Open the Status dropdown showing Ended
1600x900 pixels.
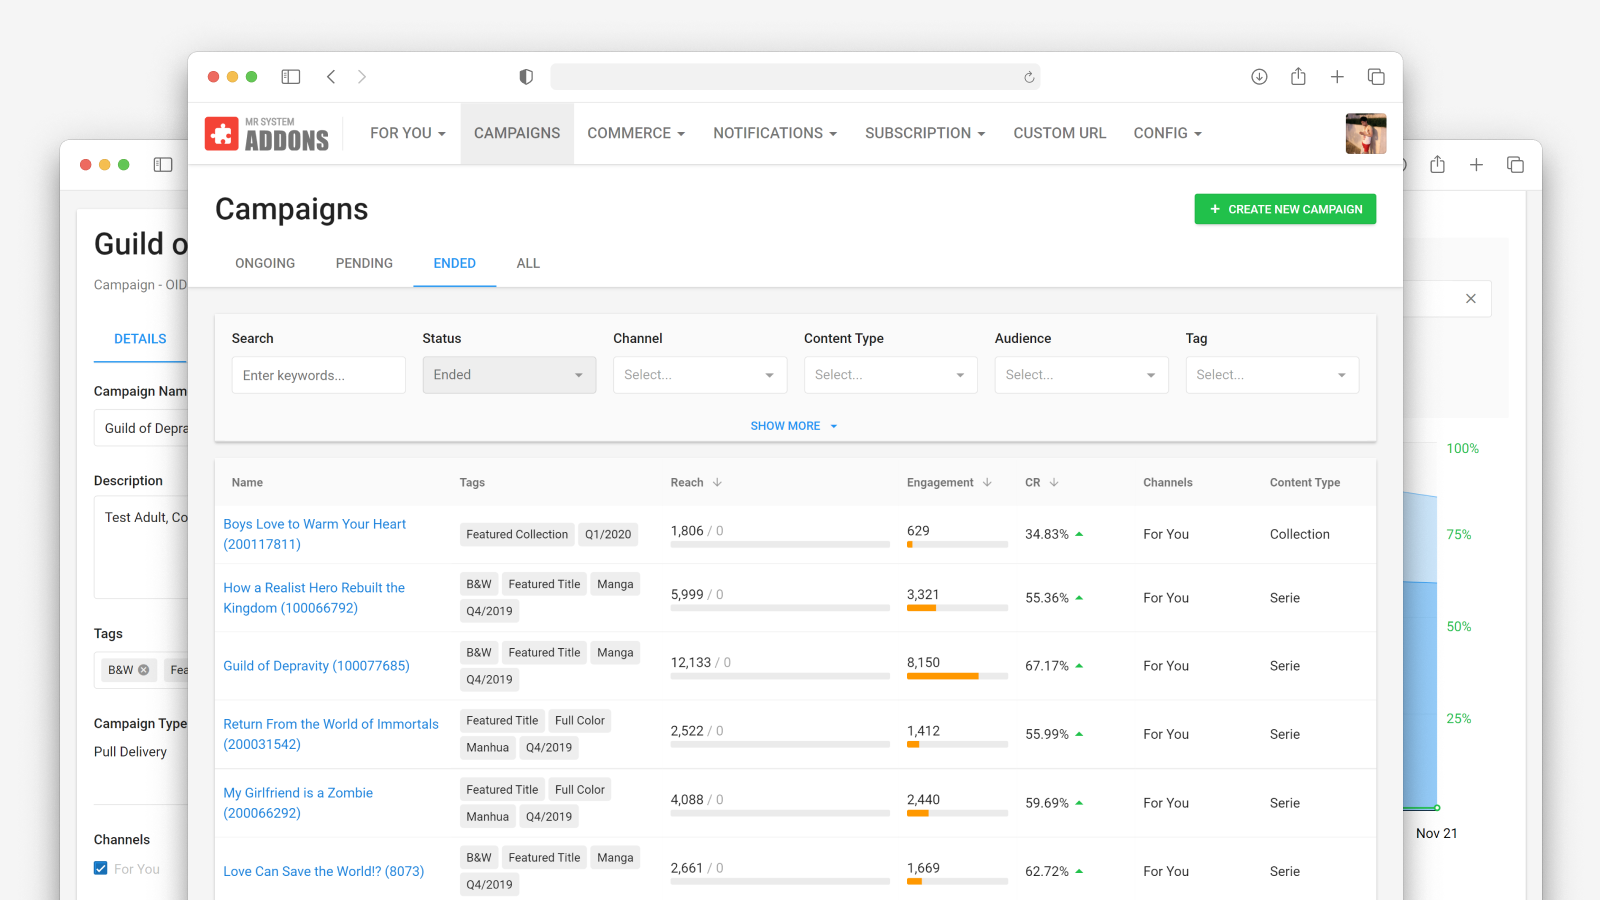click(x=509, y=375)
